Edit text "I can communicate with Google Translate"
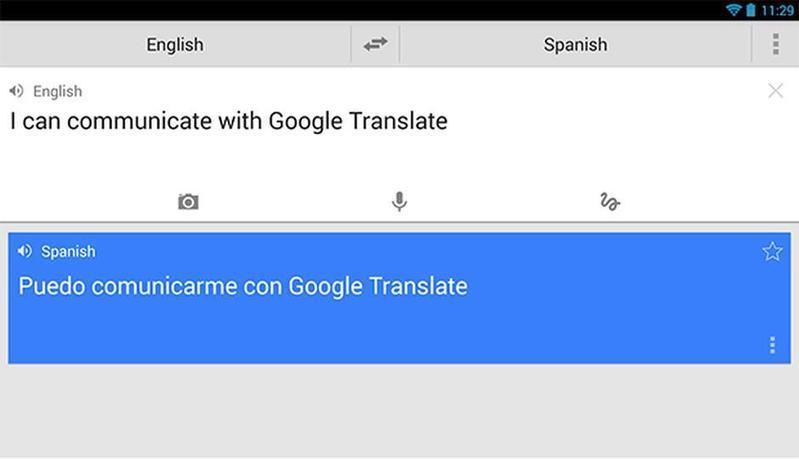This screenshot has width=799, height=459. (x=229, y=122)
